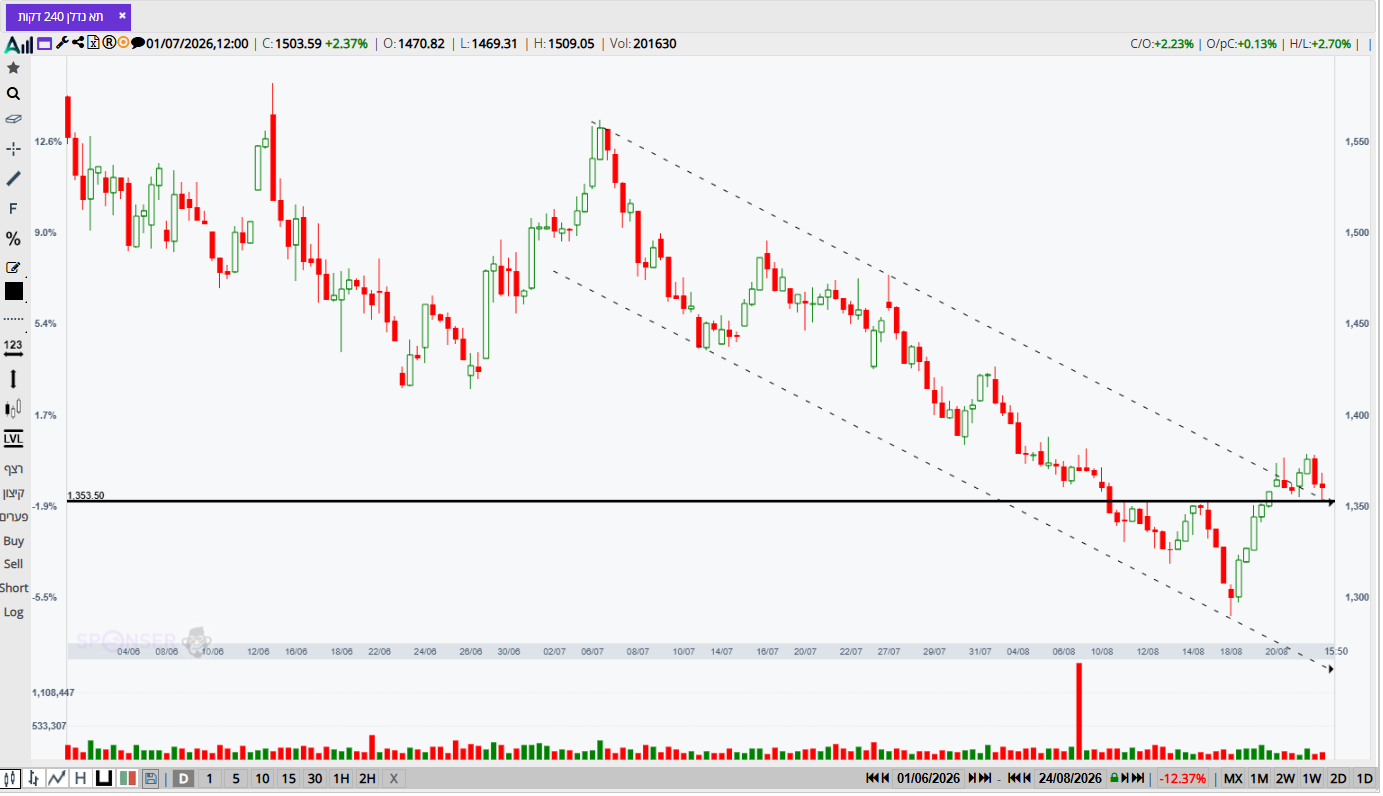Click the large red volume spike bar

[1079, 710]
